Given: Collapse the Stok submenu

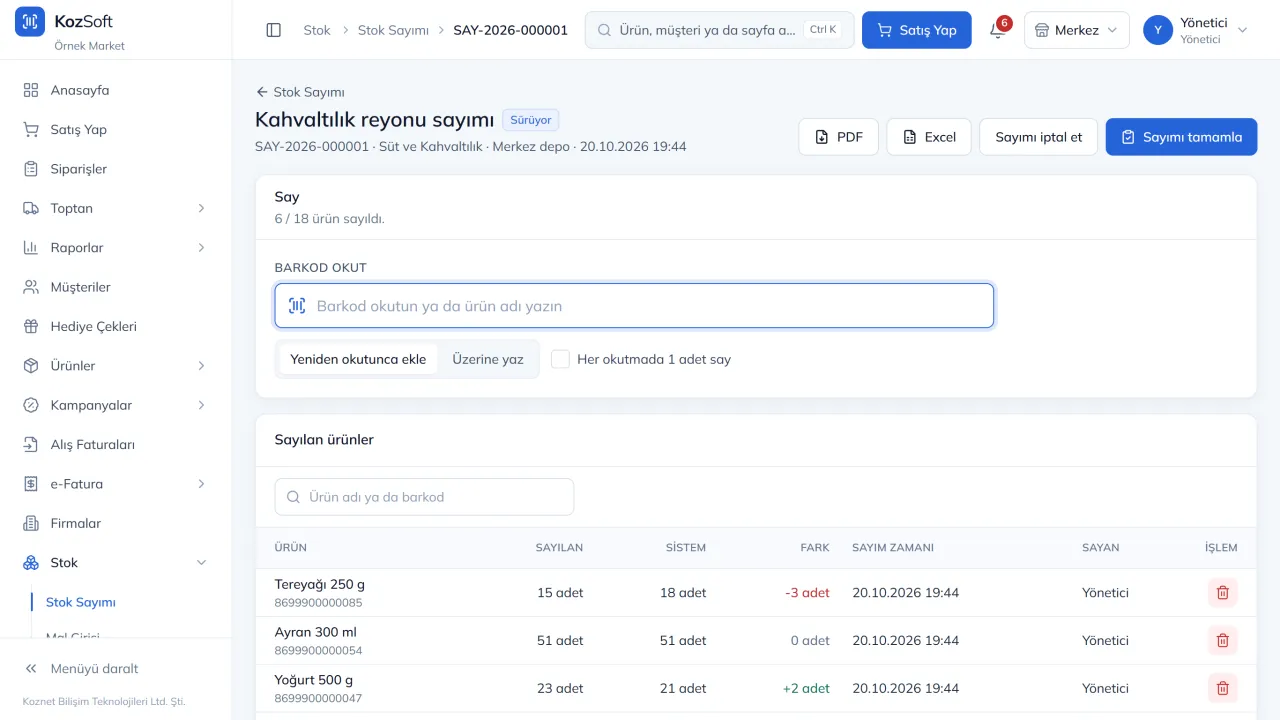Looking at the screenshot, I should (115, 563).
